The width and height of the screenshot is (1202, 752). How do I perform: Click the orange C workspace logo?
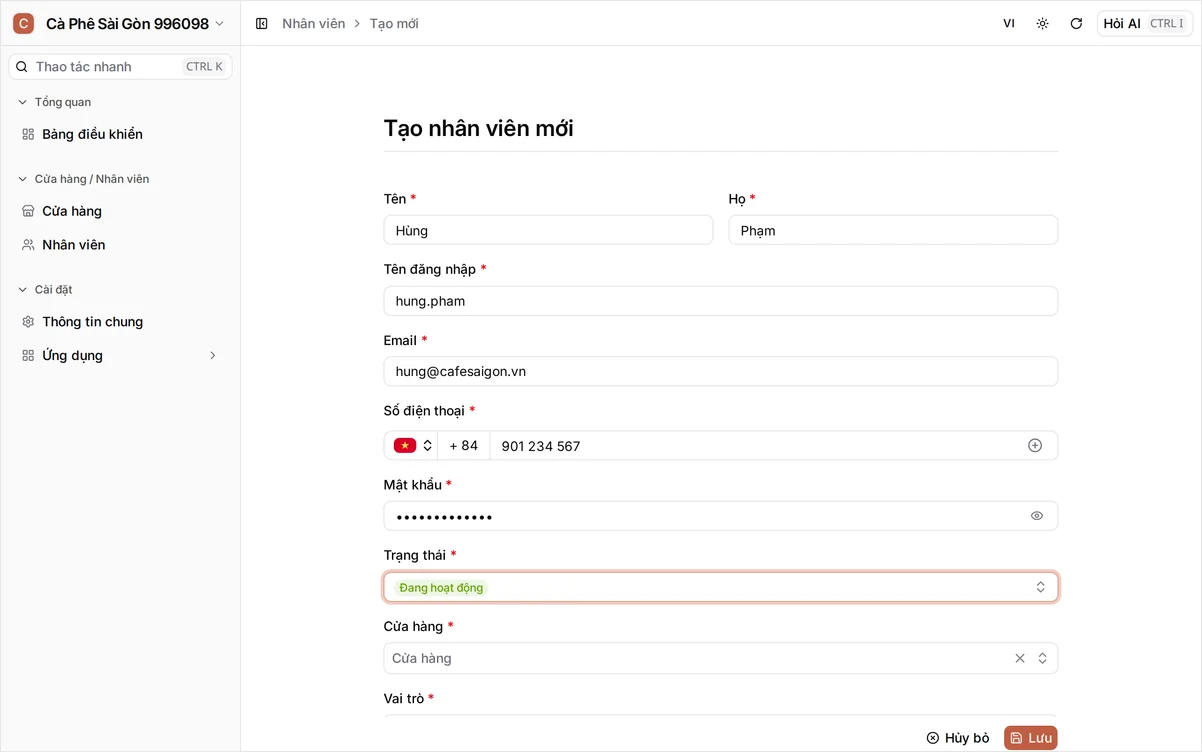point(23,23)
